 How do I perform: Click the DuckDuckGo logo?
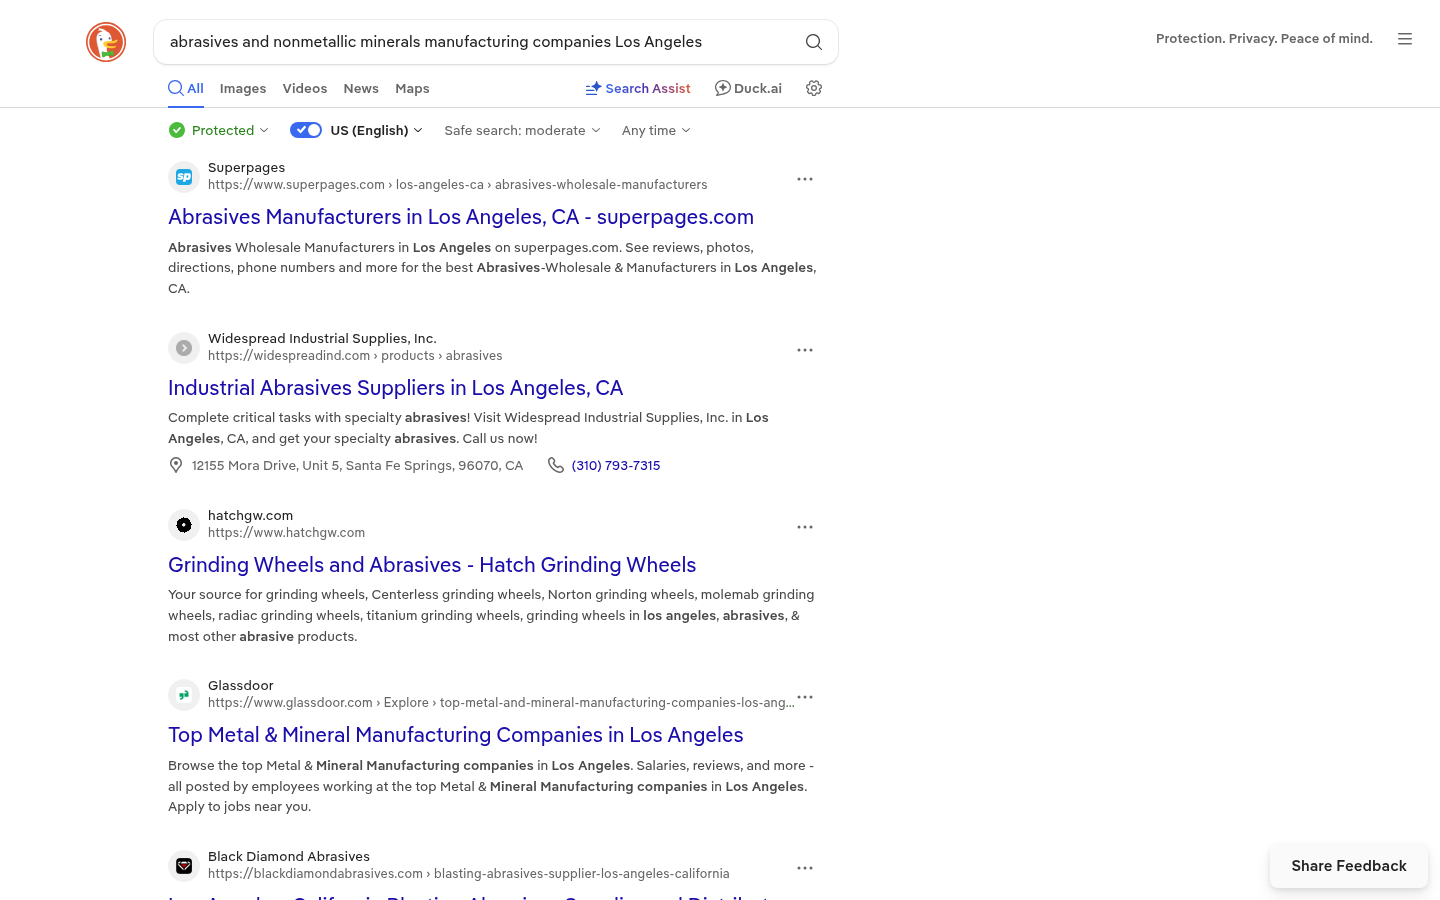106,42
